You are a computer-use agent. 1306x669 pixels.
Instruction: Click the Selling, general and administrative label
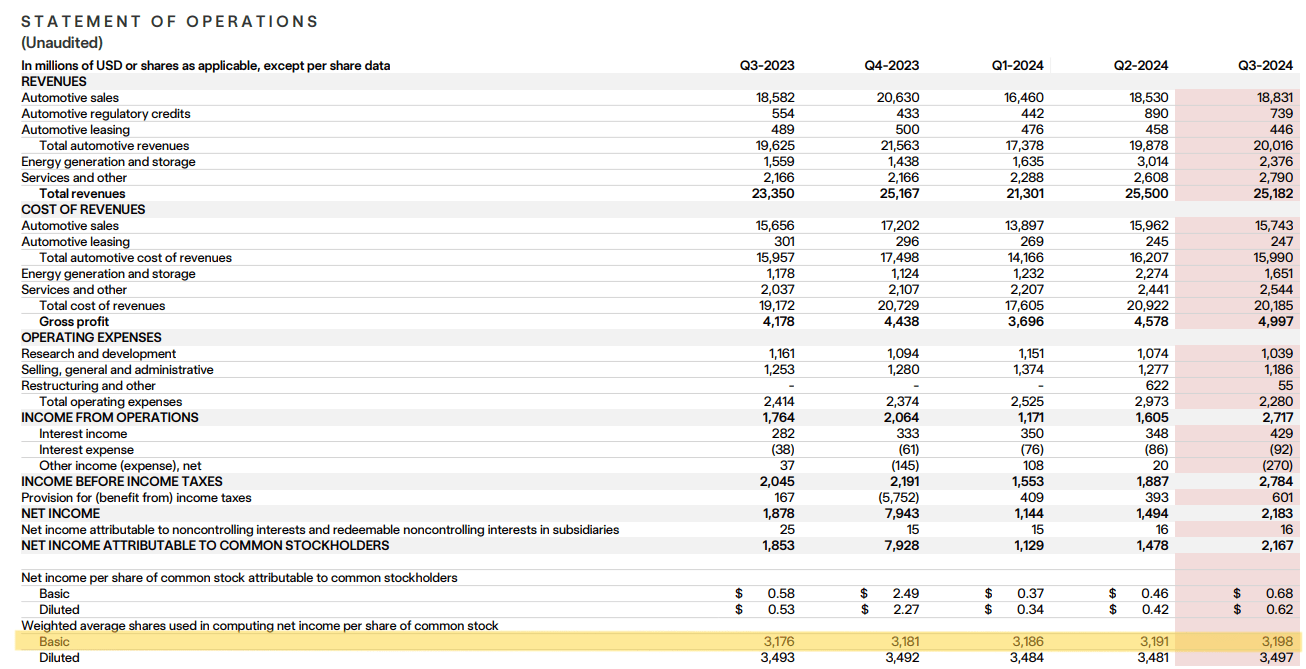117,370
